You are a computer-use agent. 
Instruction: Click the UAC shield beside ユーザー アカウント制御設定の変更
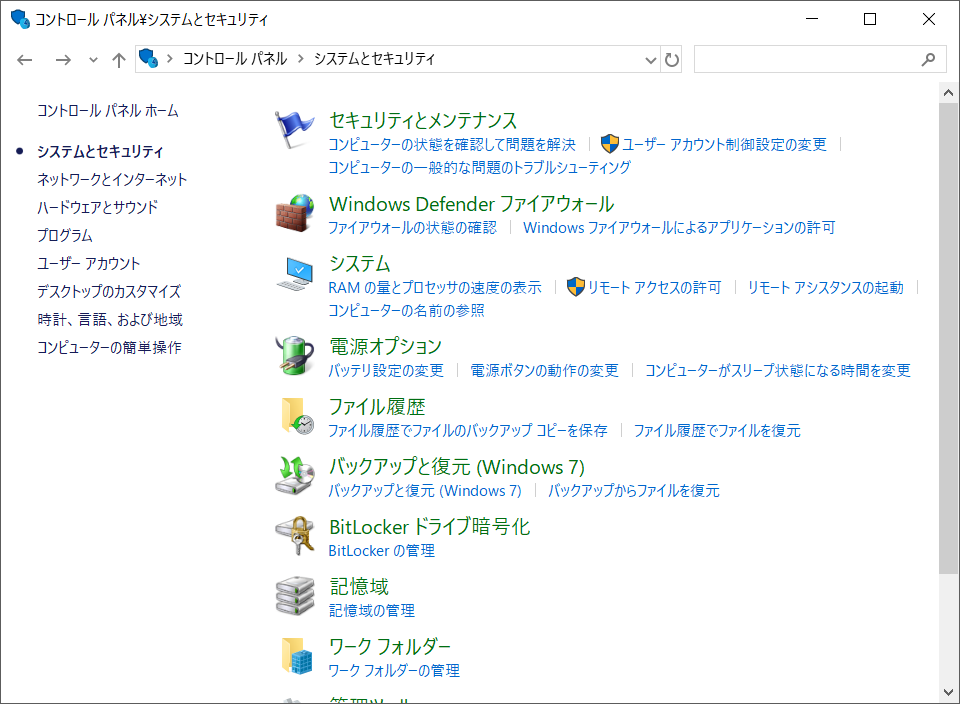point(609,144)
